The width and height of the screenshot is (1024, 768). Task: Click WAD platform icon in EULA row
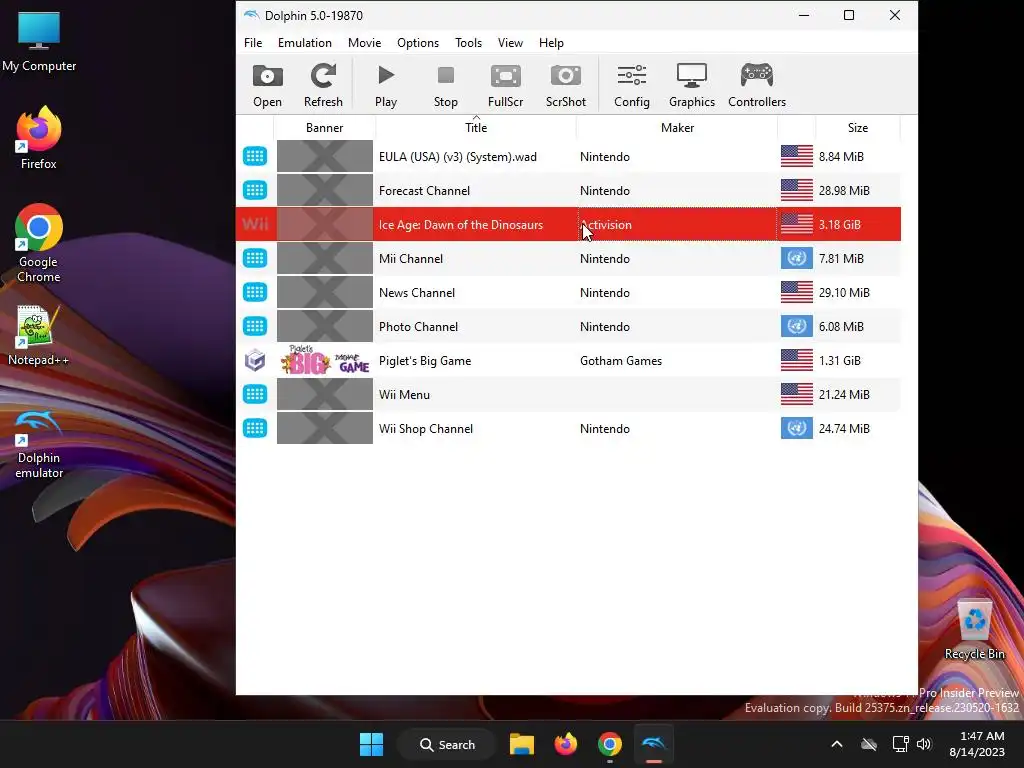coord(255,157)
